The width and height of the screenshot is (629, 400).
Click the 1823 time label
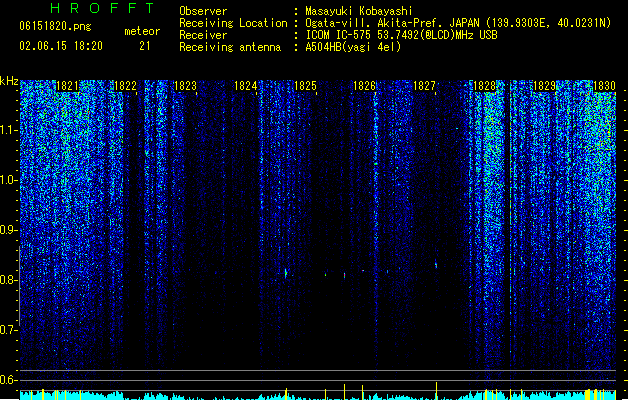(185, 86)
